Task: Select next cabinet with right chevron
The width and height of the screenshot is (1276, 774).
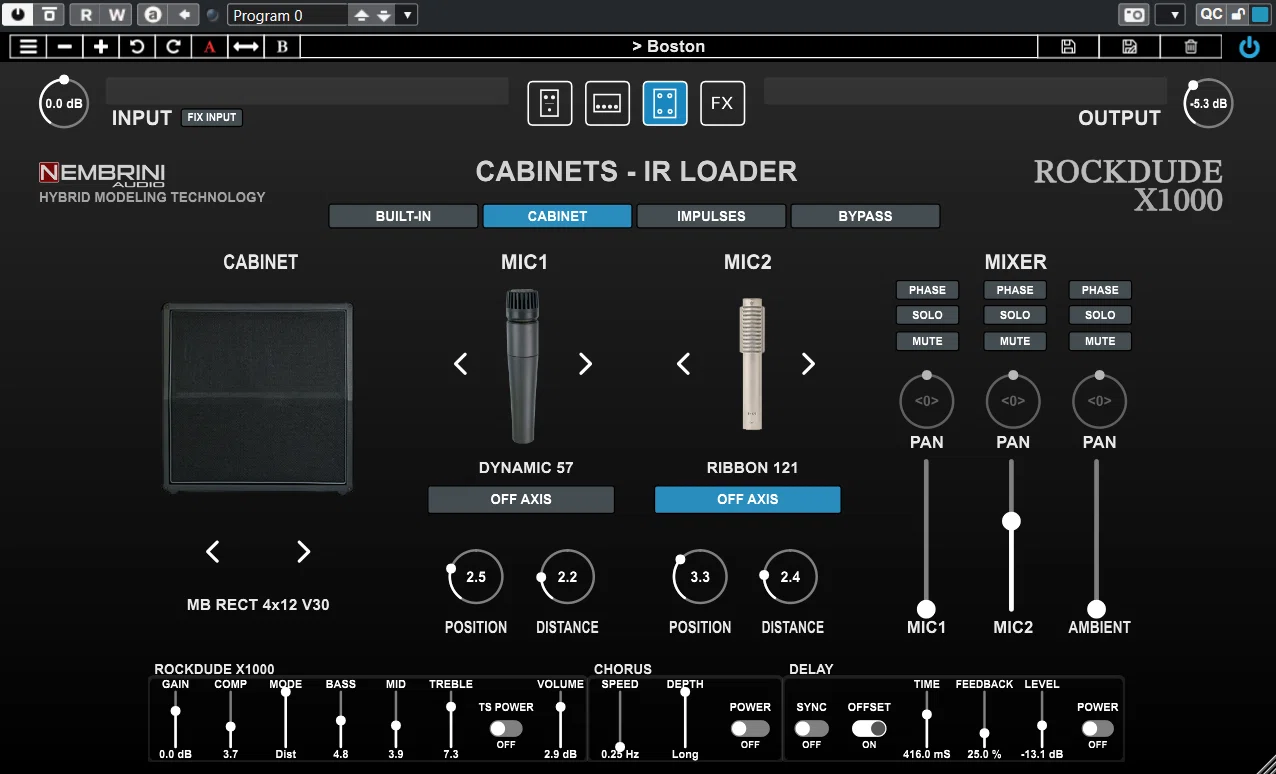Action: click(x=304, y=551)
